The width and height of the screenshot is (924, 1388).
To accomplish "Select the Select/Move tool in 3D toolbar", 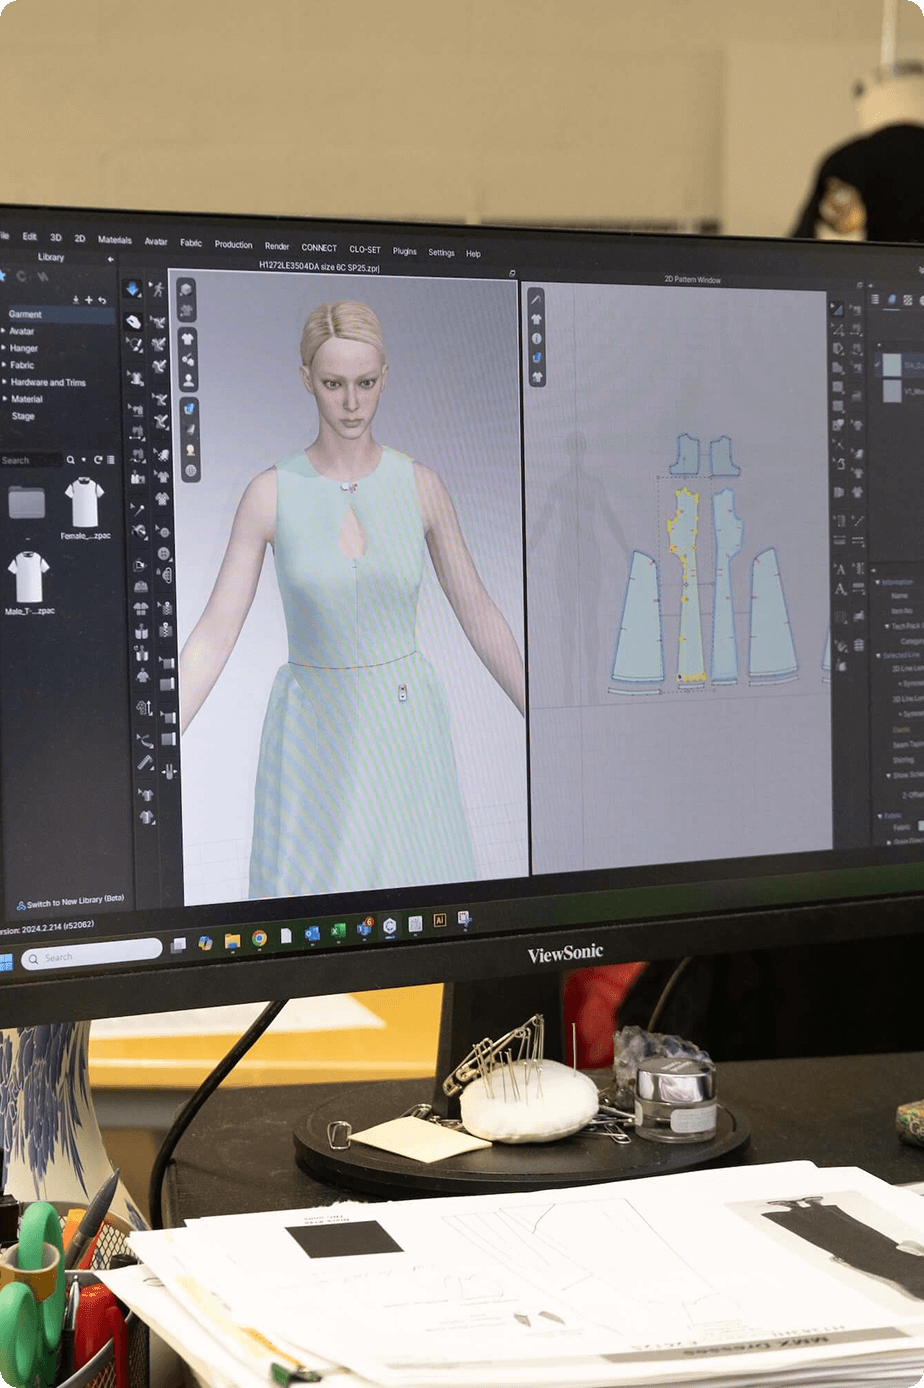I will (x=132, y=321).
